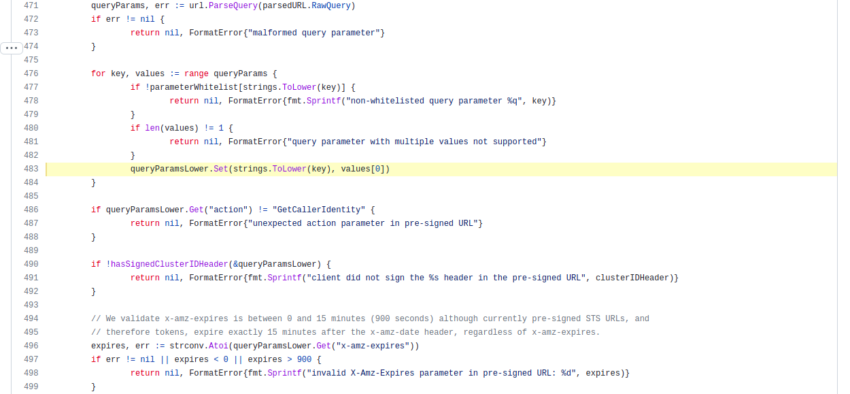Select line number 490
This screenshot has height=394, width=850.
pos(31,264)
